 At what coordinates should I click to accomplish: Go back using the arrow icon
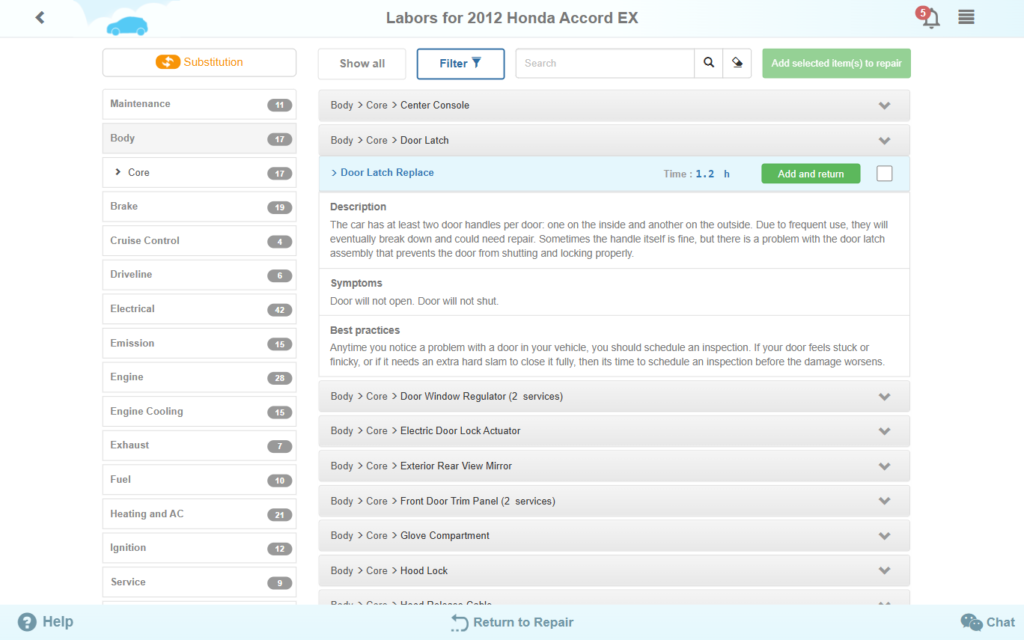[x=40, y=18]
